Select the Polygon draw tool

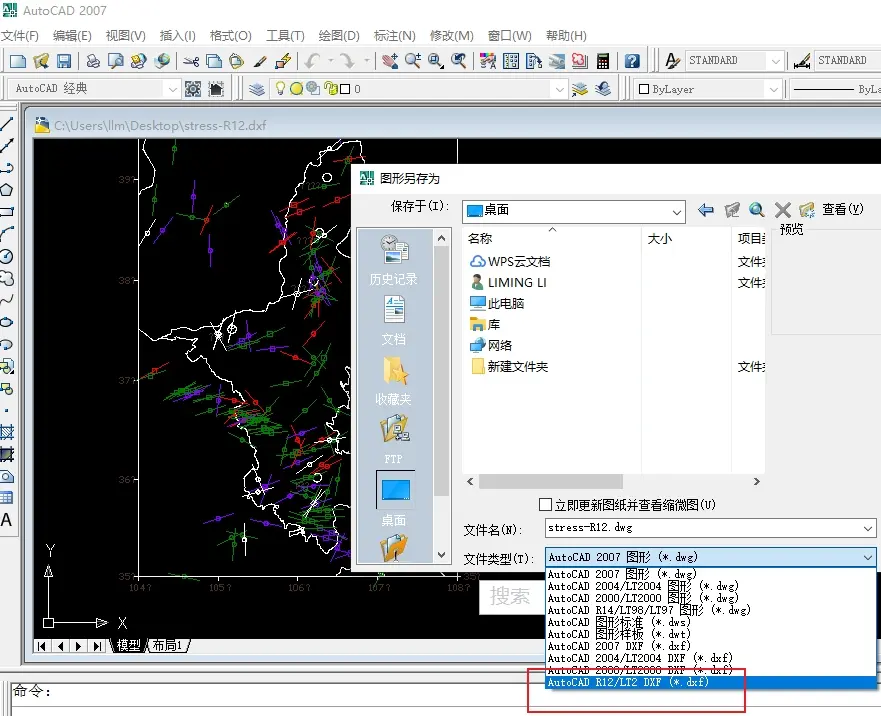pyautogui.click(x=7, y=190)
